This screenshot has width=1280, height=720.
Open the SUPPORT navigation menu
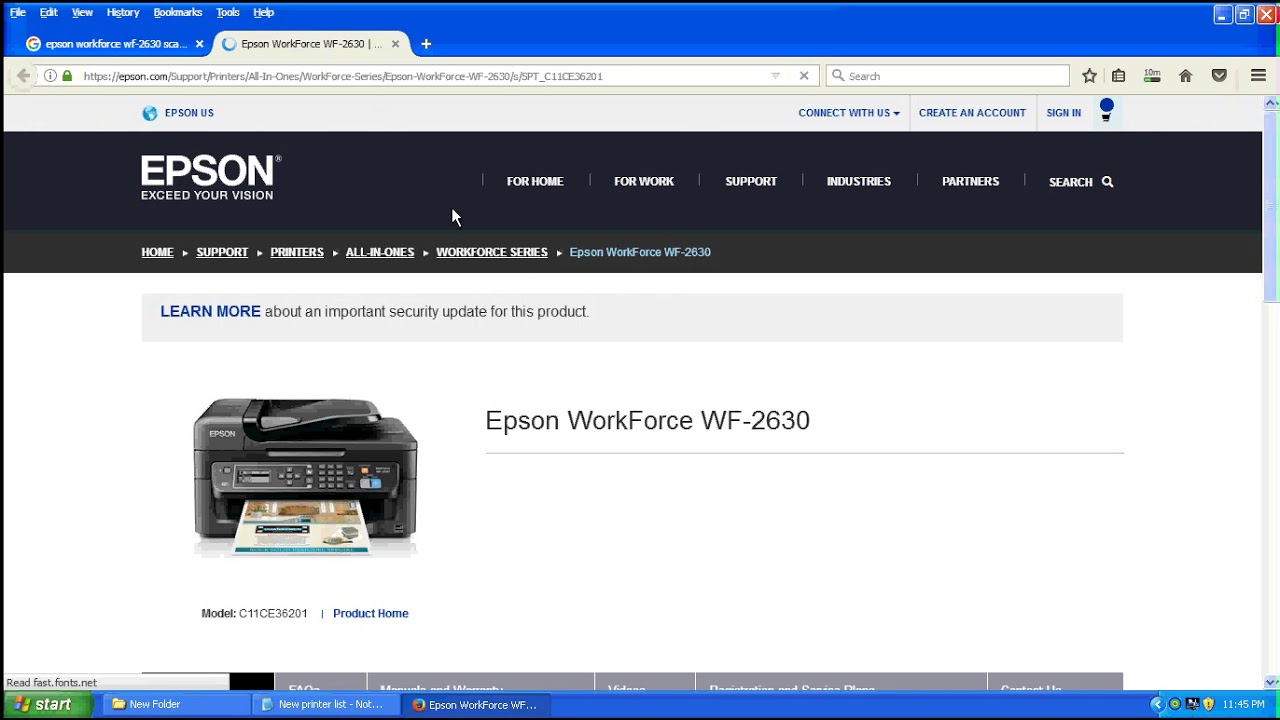751,182
